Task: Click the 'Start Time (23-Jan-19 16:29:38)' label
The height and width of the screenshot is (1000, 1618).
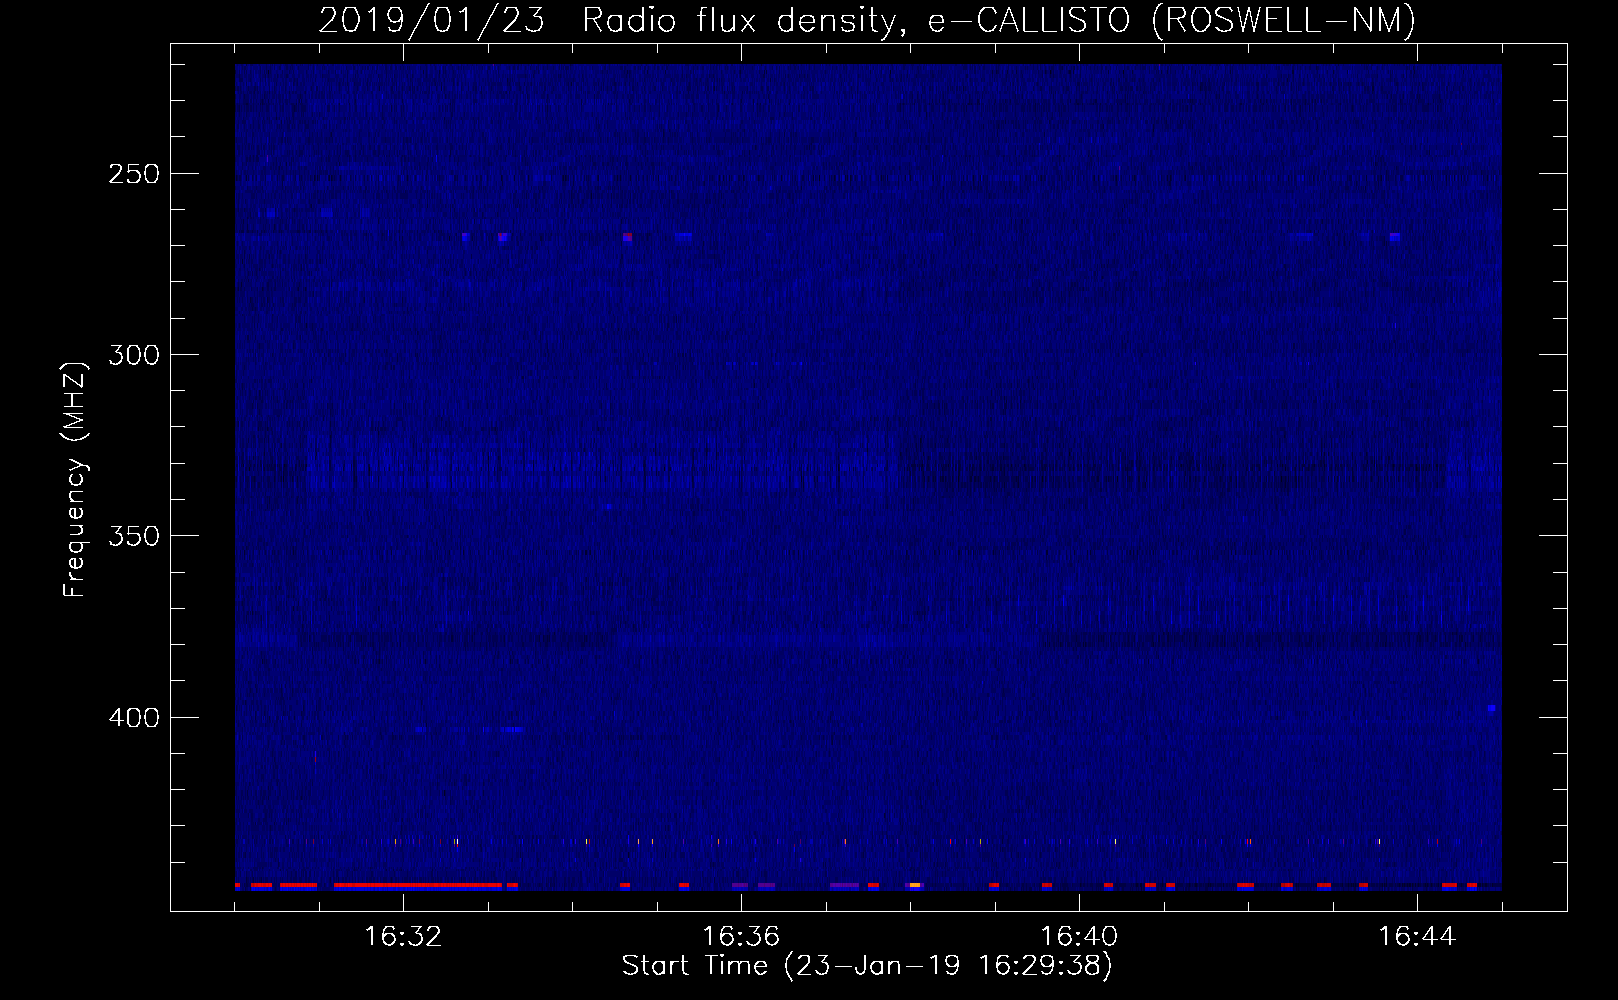Action: (867, 966)
